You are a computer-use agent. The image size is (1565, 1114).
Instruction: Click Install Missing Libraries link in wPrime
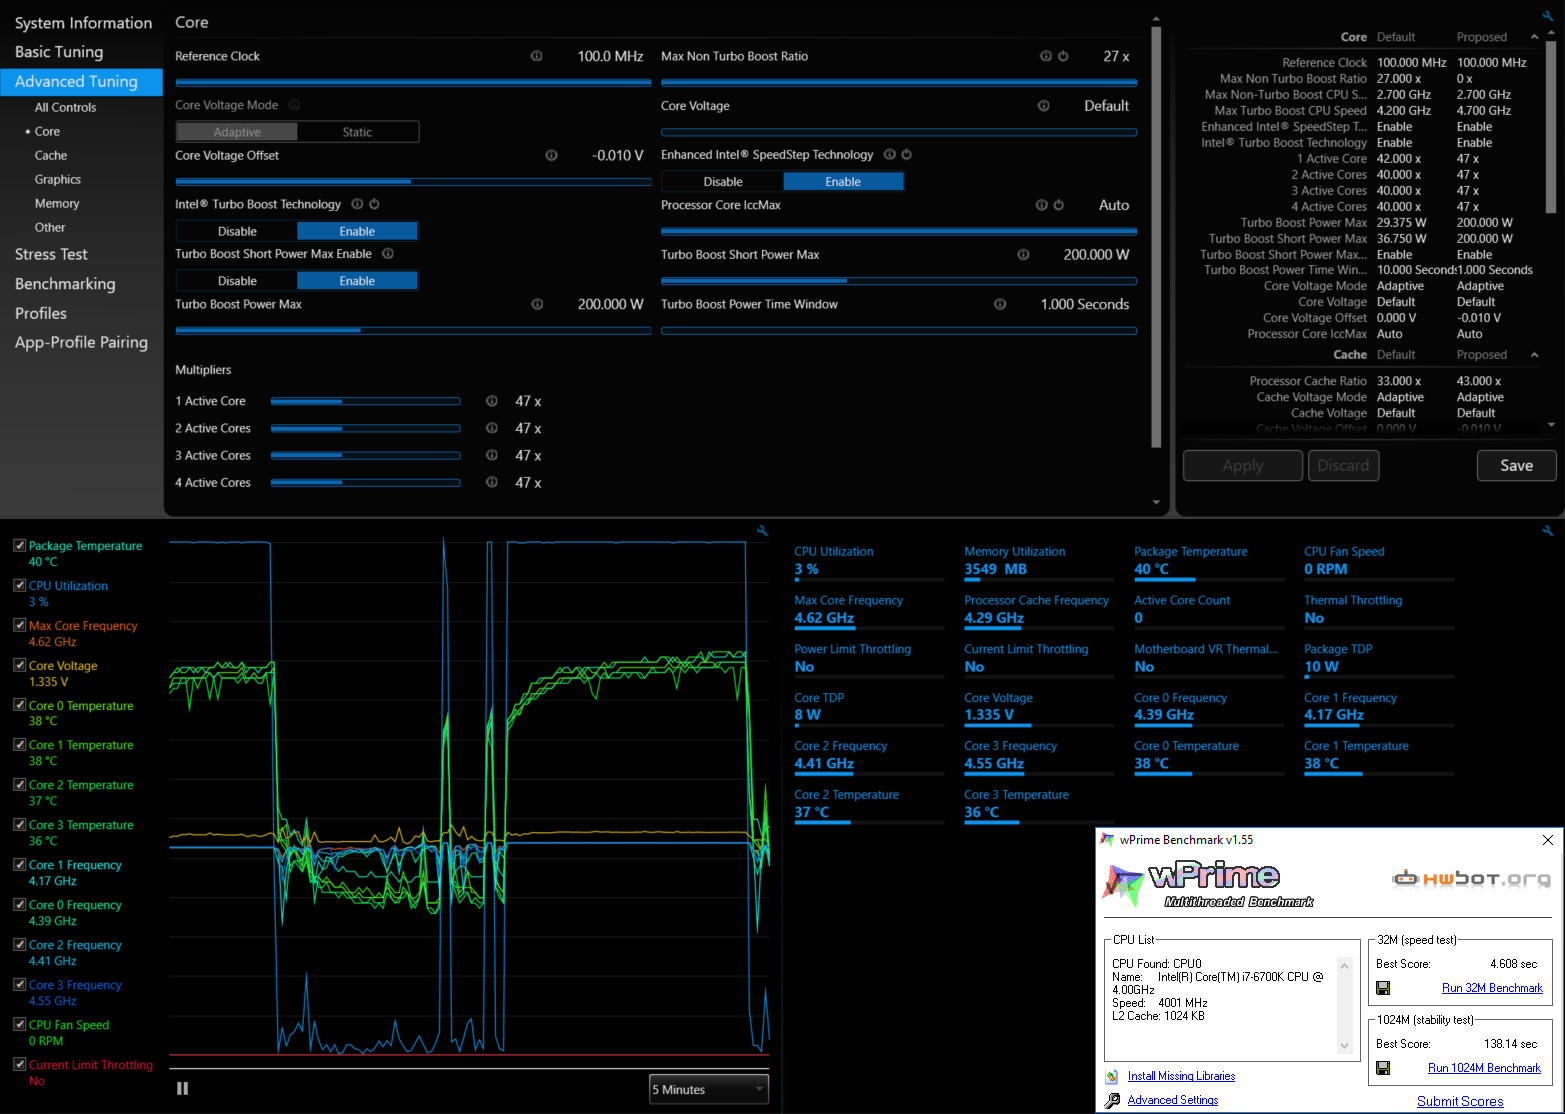tap(1181, 1076)
